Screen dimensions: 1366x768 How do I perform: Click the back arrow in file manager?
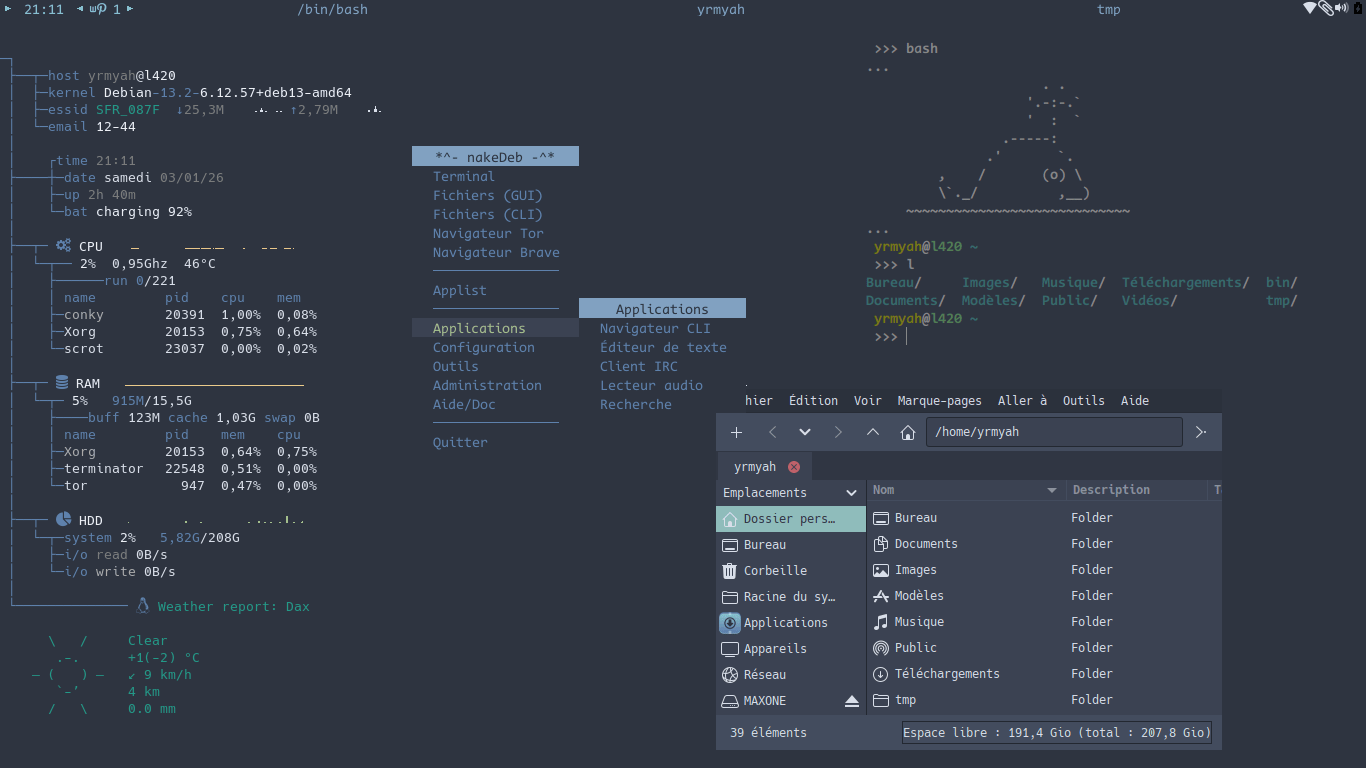pyautogui.click(x=772, y=432)
